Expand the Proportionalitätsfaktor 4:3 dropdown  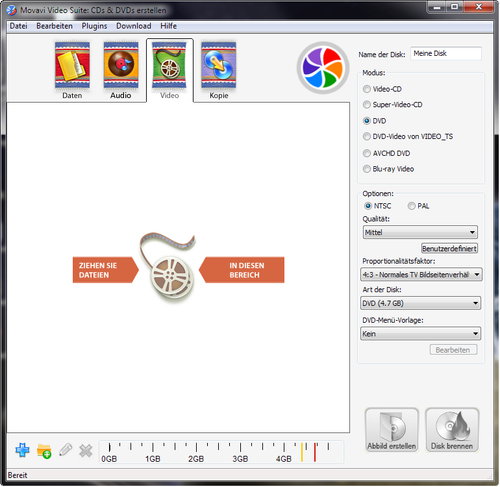coord(421,275)
